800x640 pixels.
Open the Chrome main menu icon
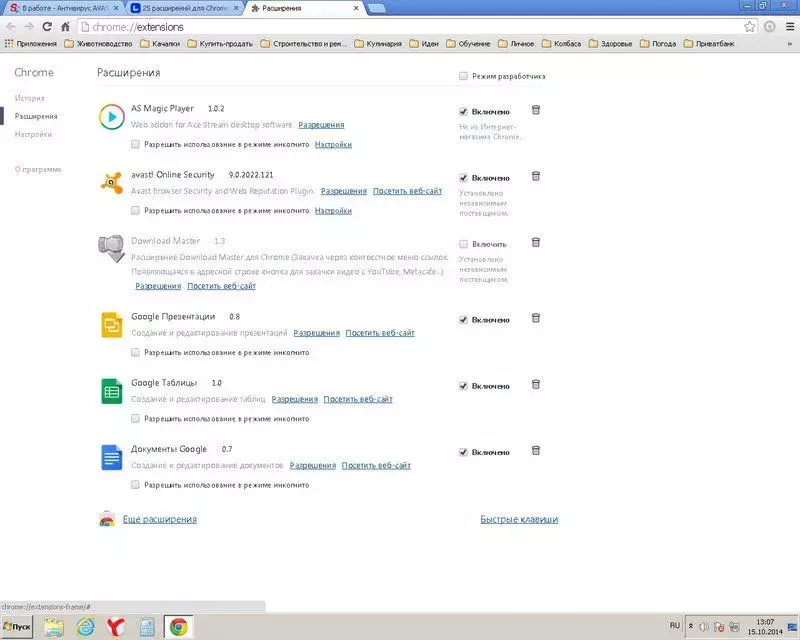tap(789, 27)
